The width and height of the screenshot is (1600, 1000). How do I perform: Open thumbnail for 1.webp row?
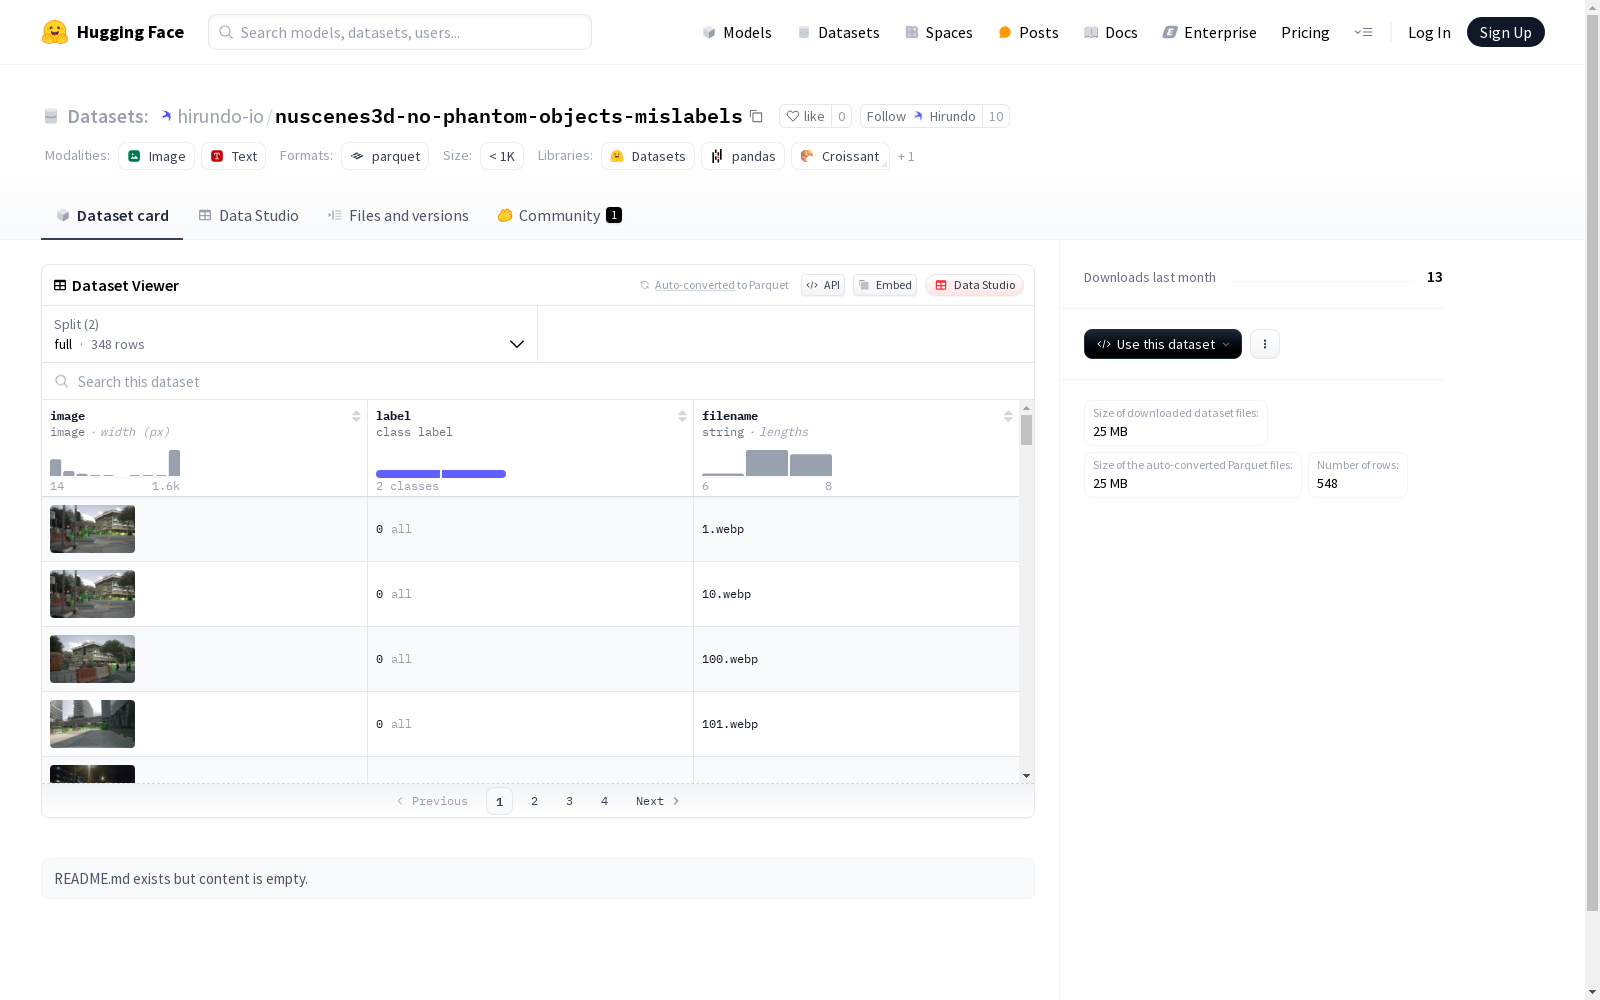click(x=92, y=529)
